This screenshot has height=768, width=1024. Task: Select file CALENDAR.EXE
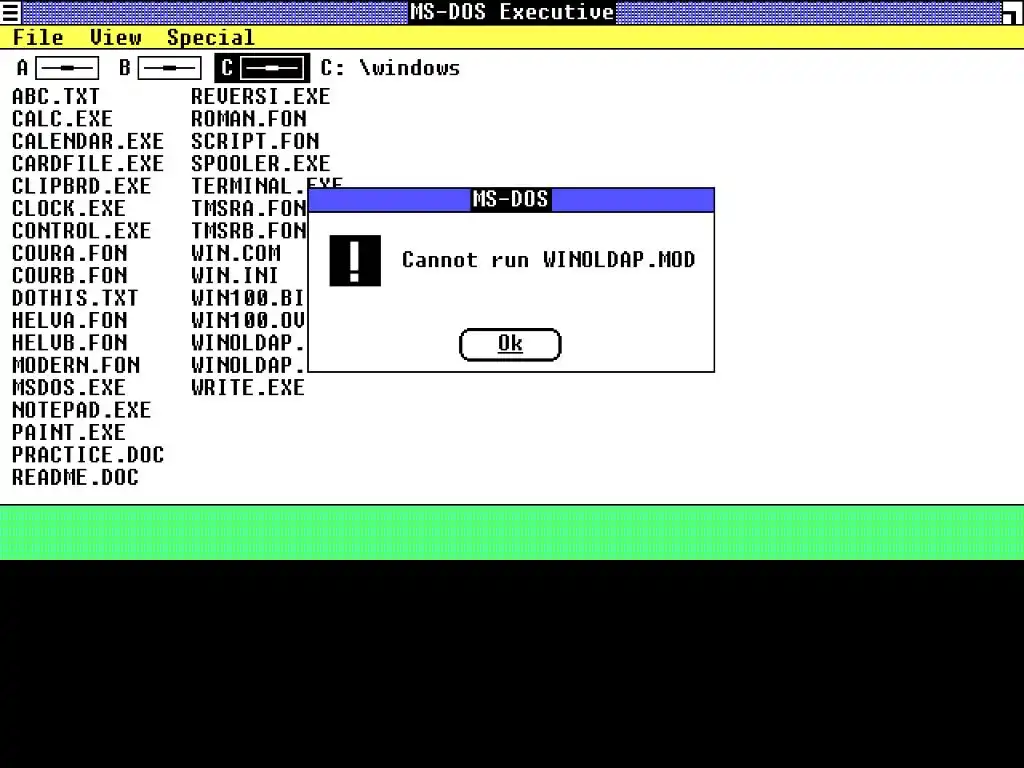point(88,141)
